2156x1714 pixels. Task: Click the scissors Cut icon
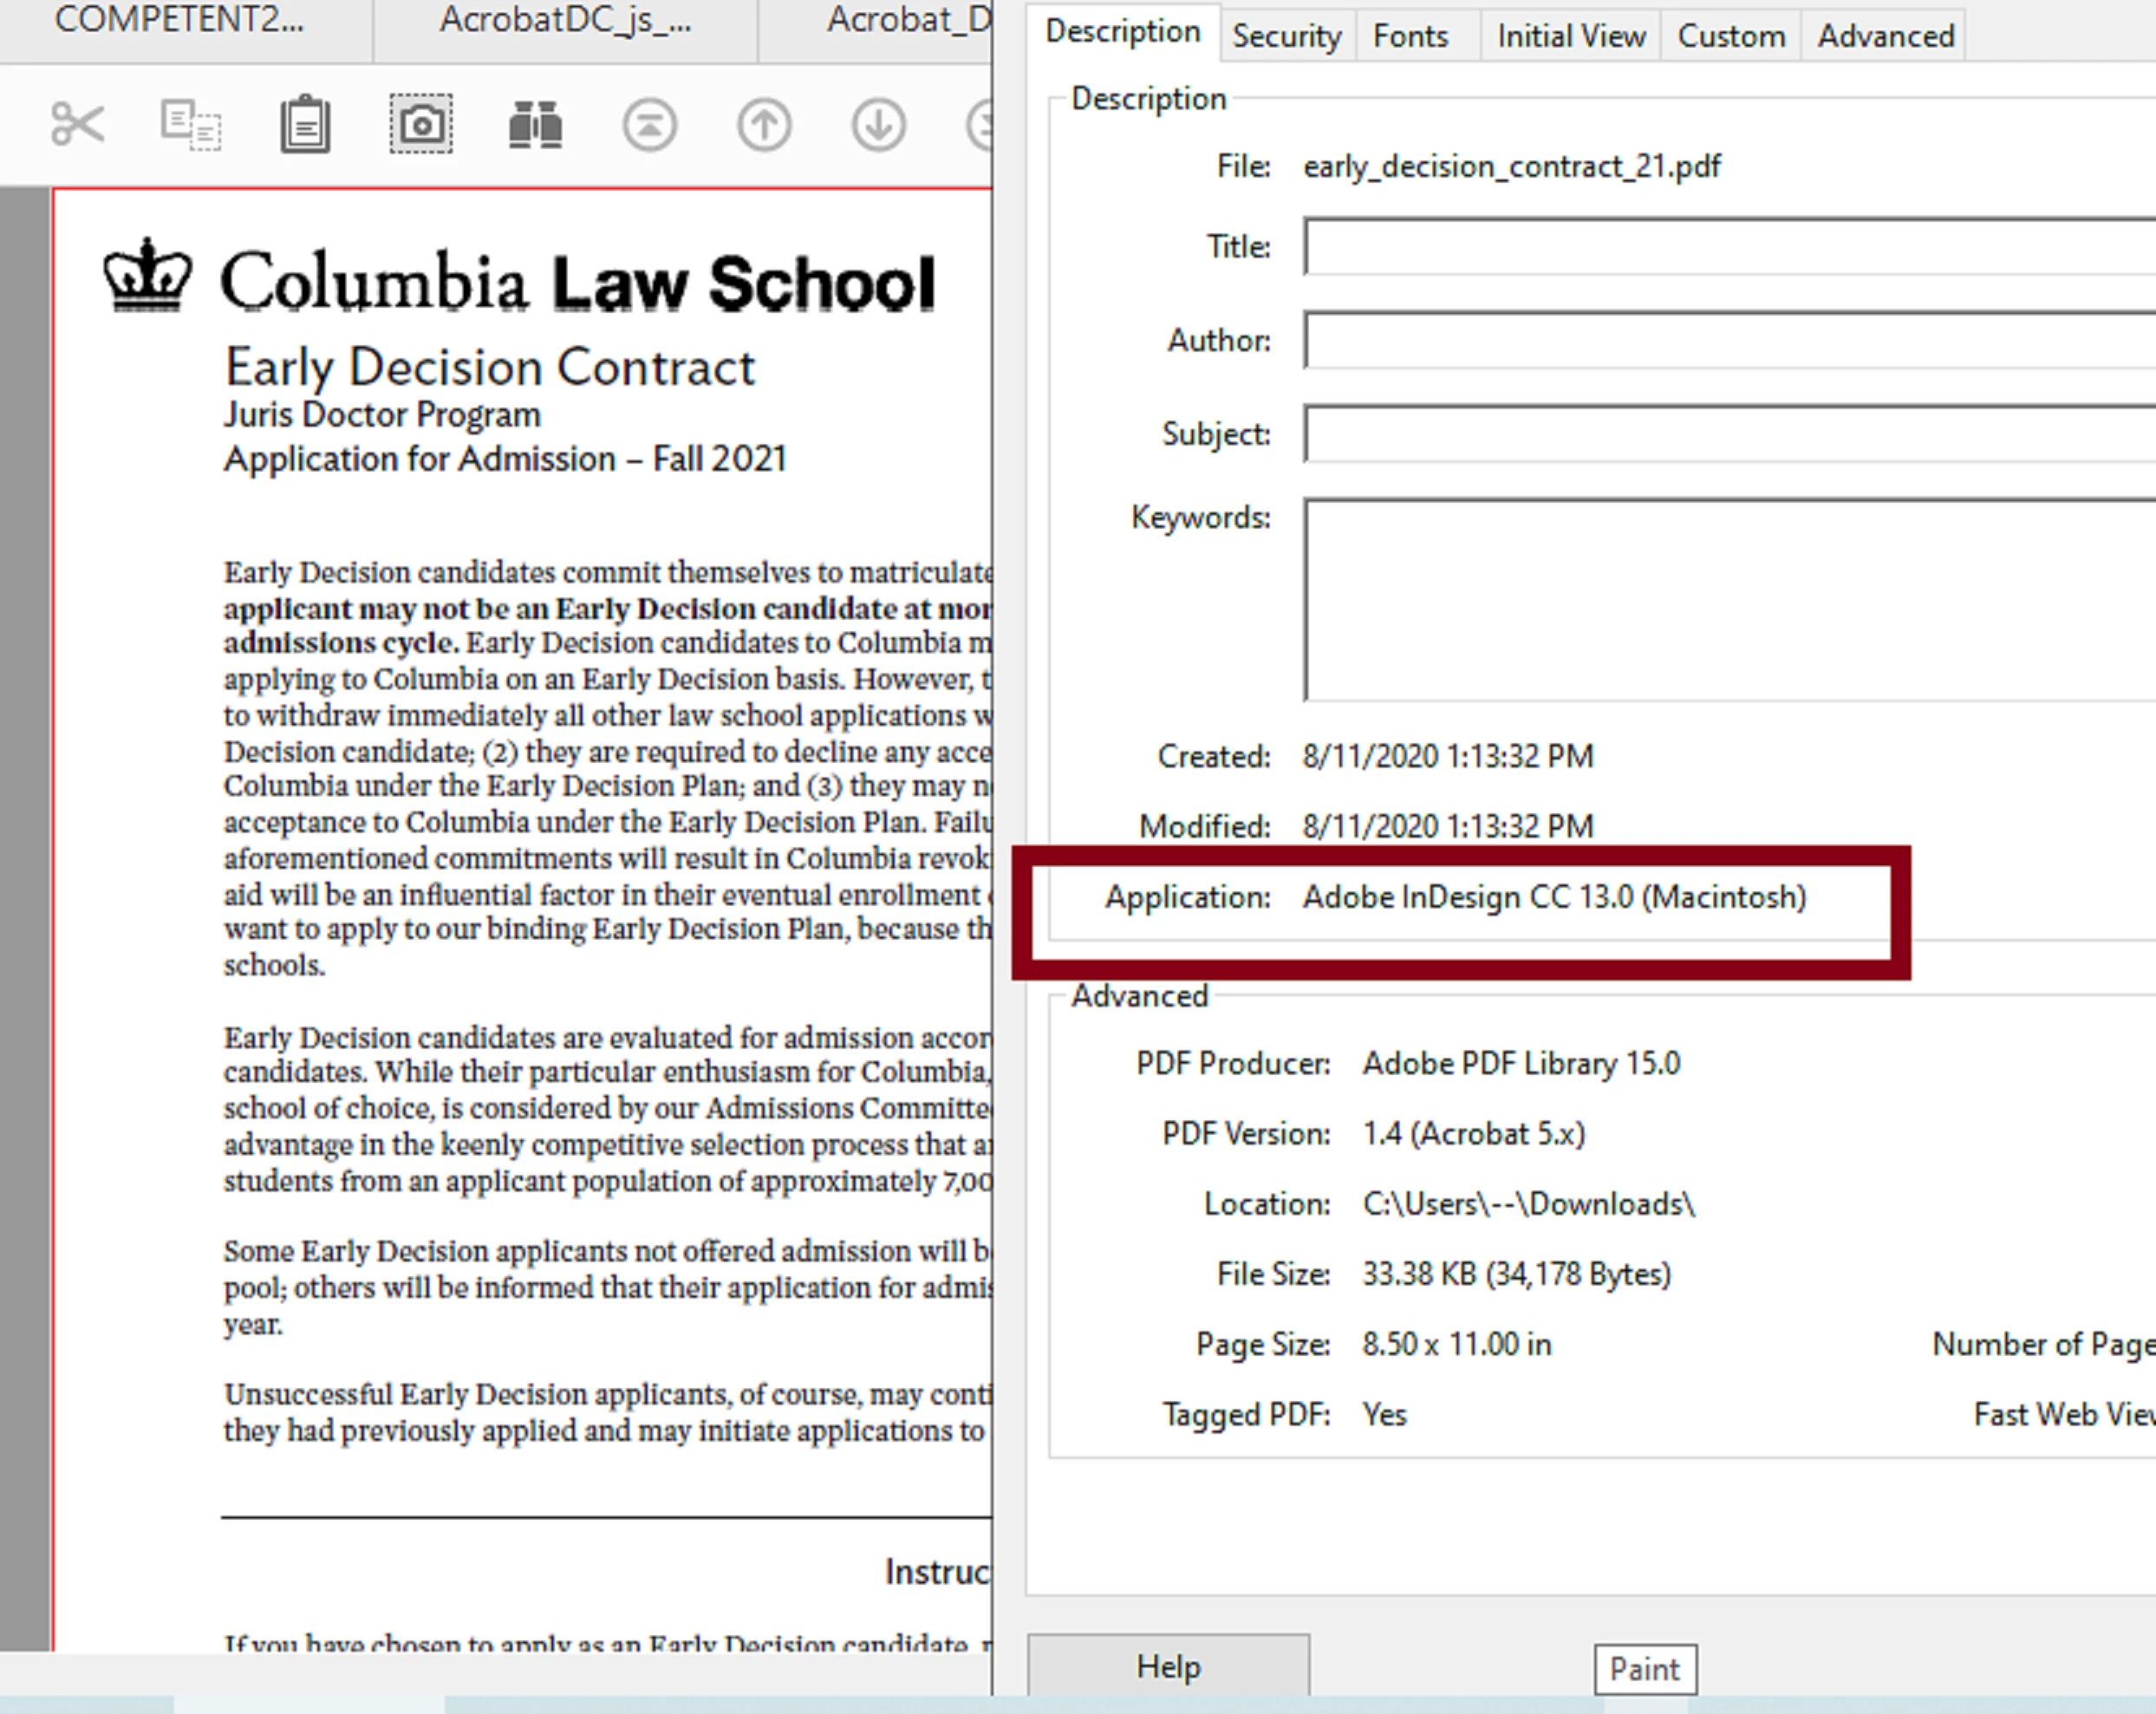pos(77,125)
